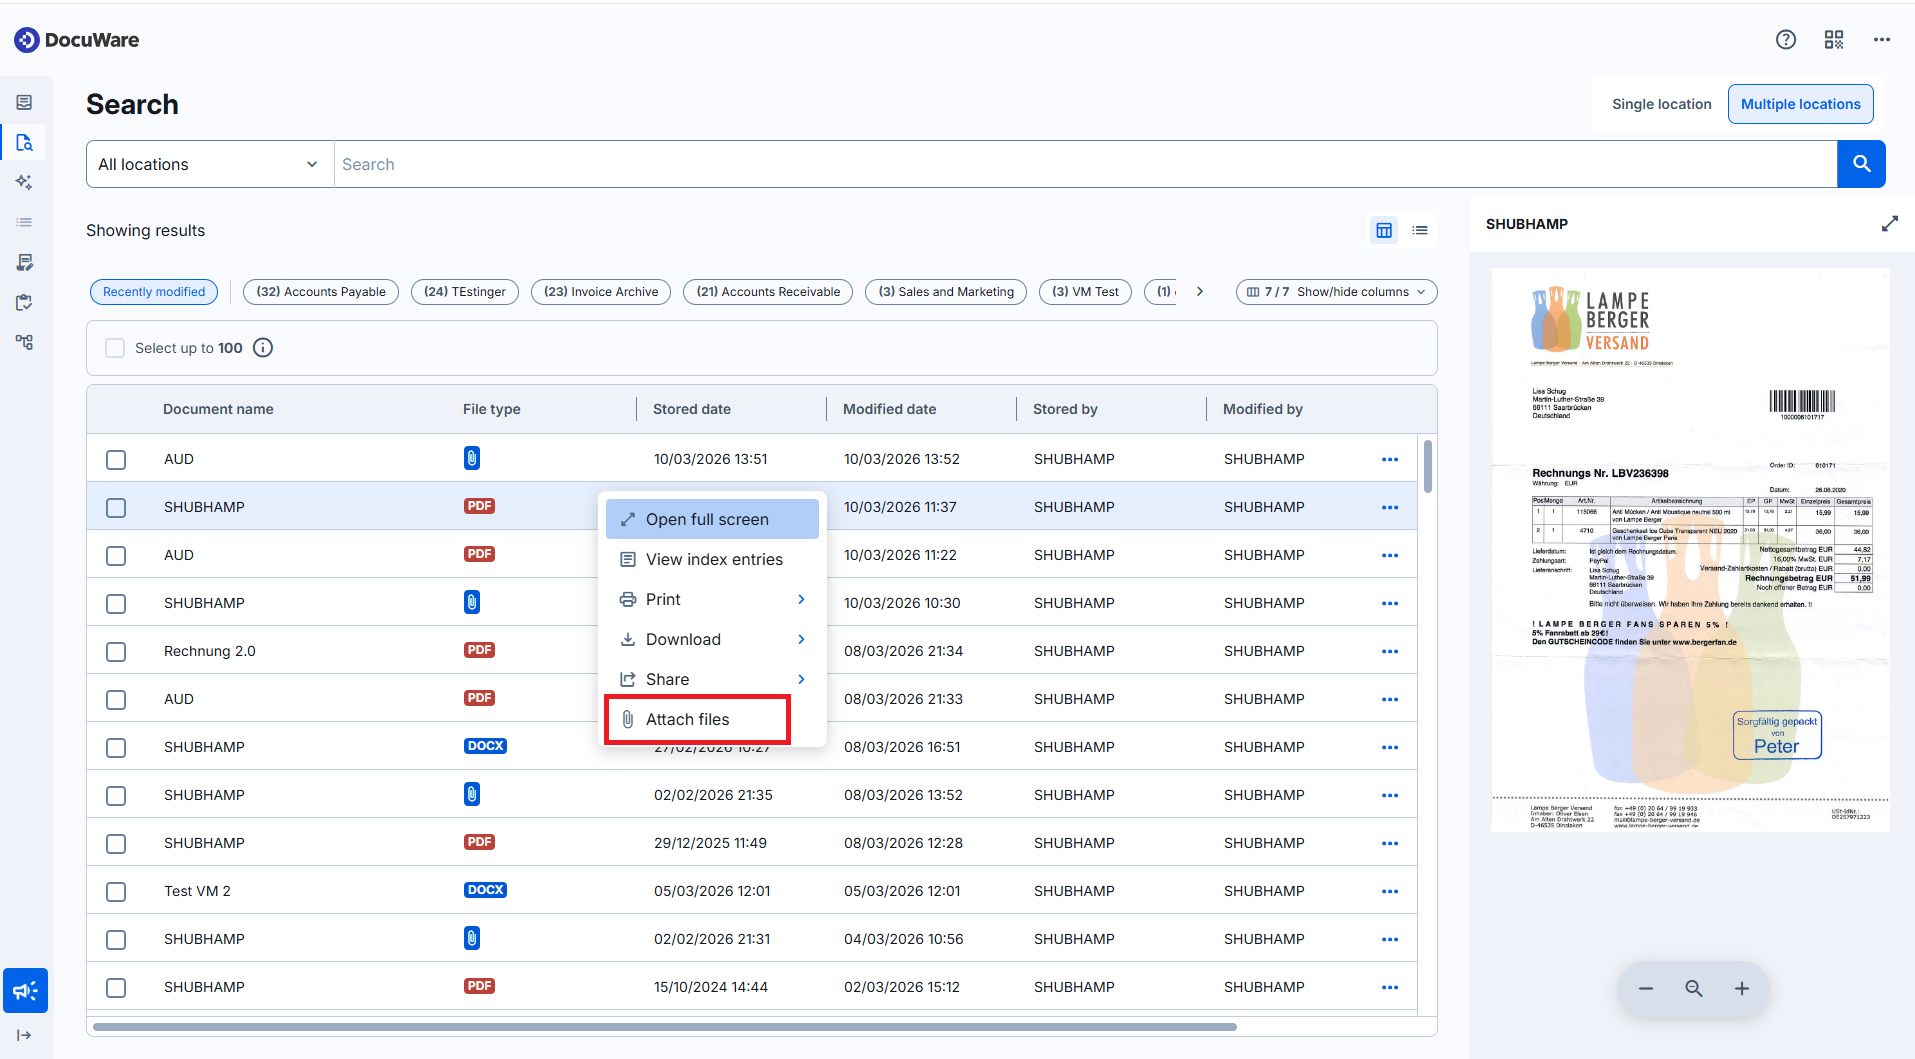
Task: Switch to table view icon
Action: click(1384, 230)
